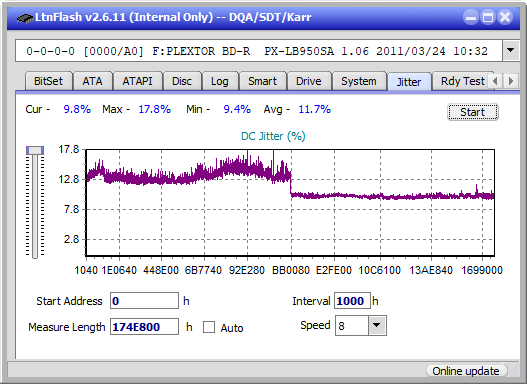Screen dimensions: 527x384
Task: Maximize the LtnFlash window
Action: pyautogui.click(x=488, y=17)
